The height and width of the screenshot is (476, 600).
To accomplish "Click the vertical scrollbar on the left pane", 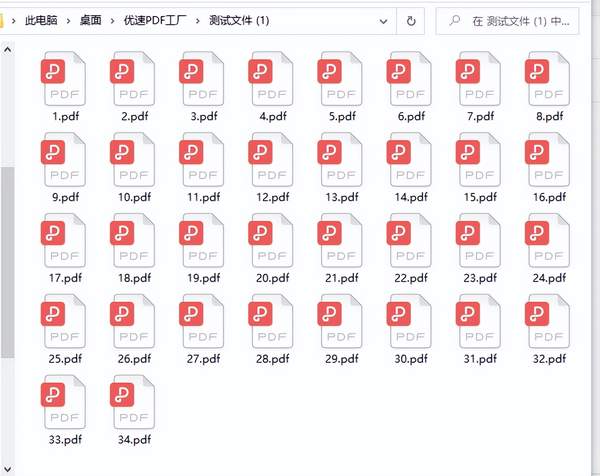I will click(7, 260).
